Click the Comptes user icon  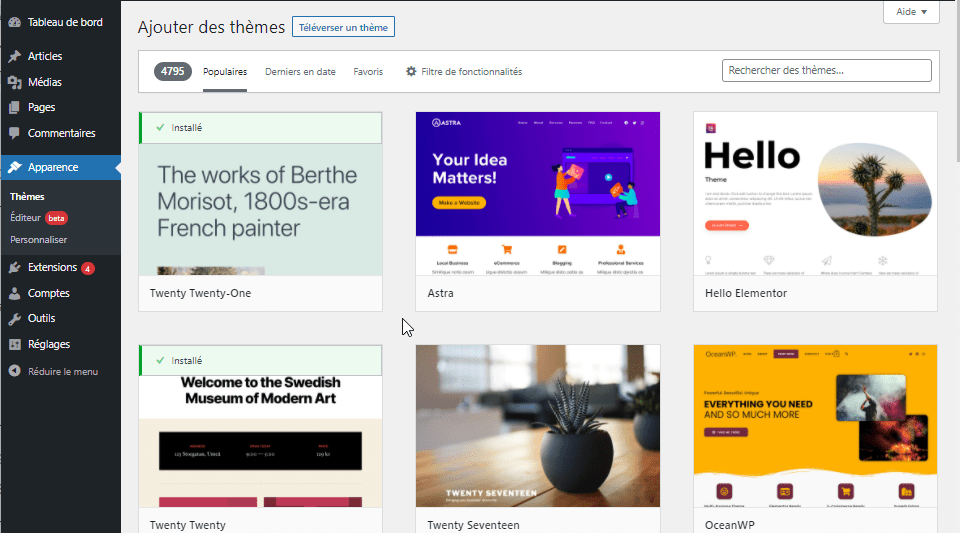(x=15, y=293)
